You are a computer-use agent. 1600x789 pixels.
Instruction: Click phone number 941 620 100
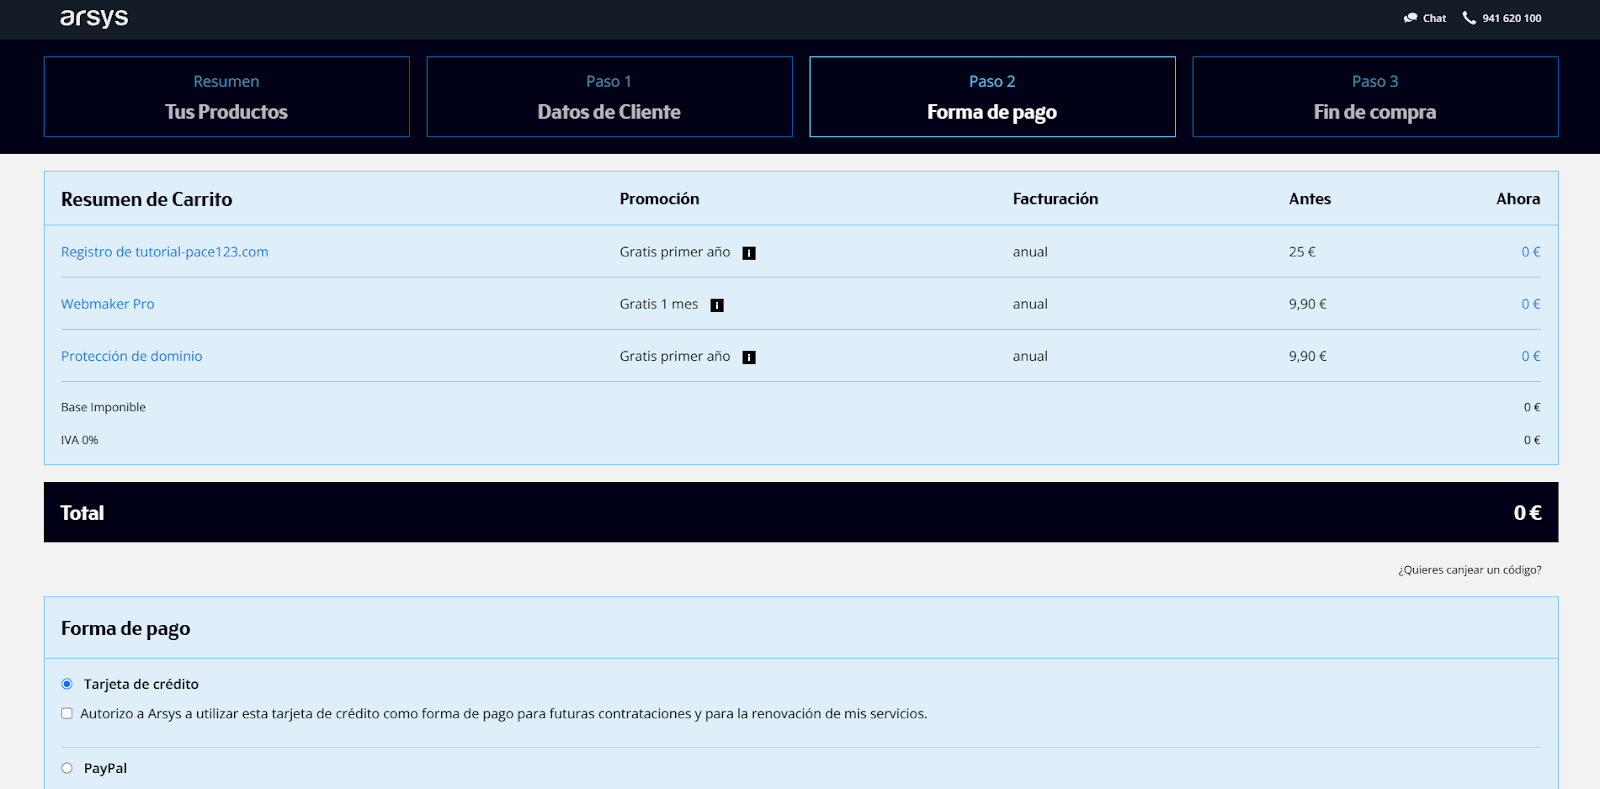coord(1511,18)
